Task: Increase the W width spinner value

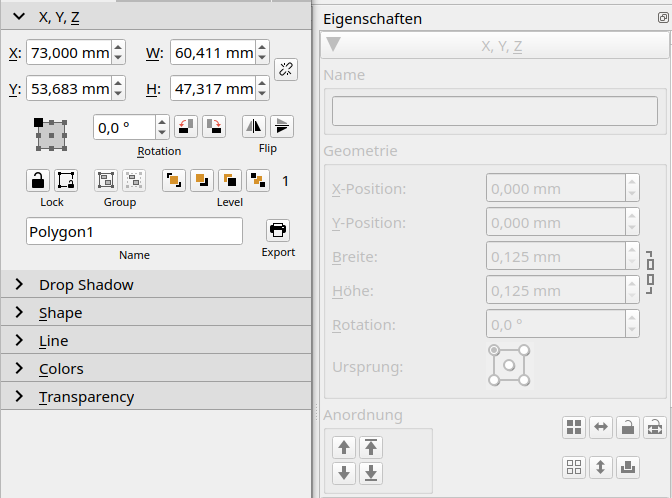Action: point(262,47)
